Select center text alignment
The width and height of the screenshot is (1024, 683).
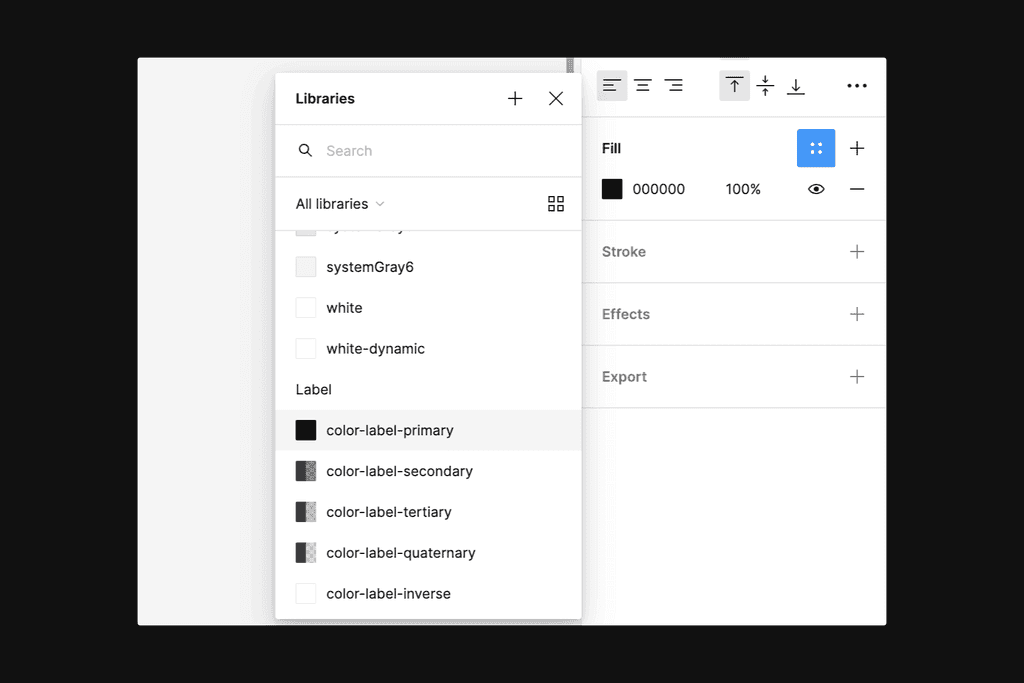(x=643, y=85)
